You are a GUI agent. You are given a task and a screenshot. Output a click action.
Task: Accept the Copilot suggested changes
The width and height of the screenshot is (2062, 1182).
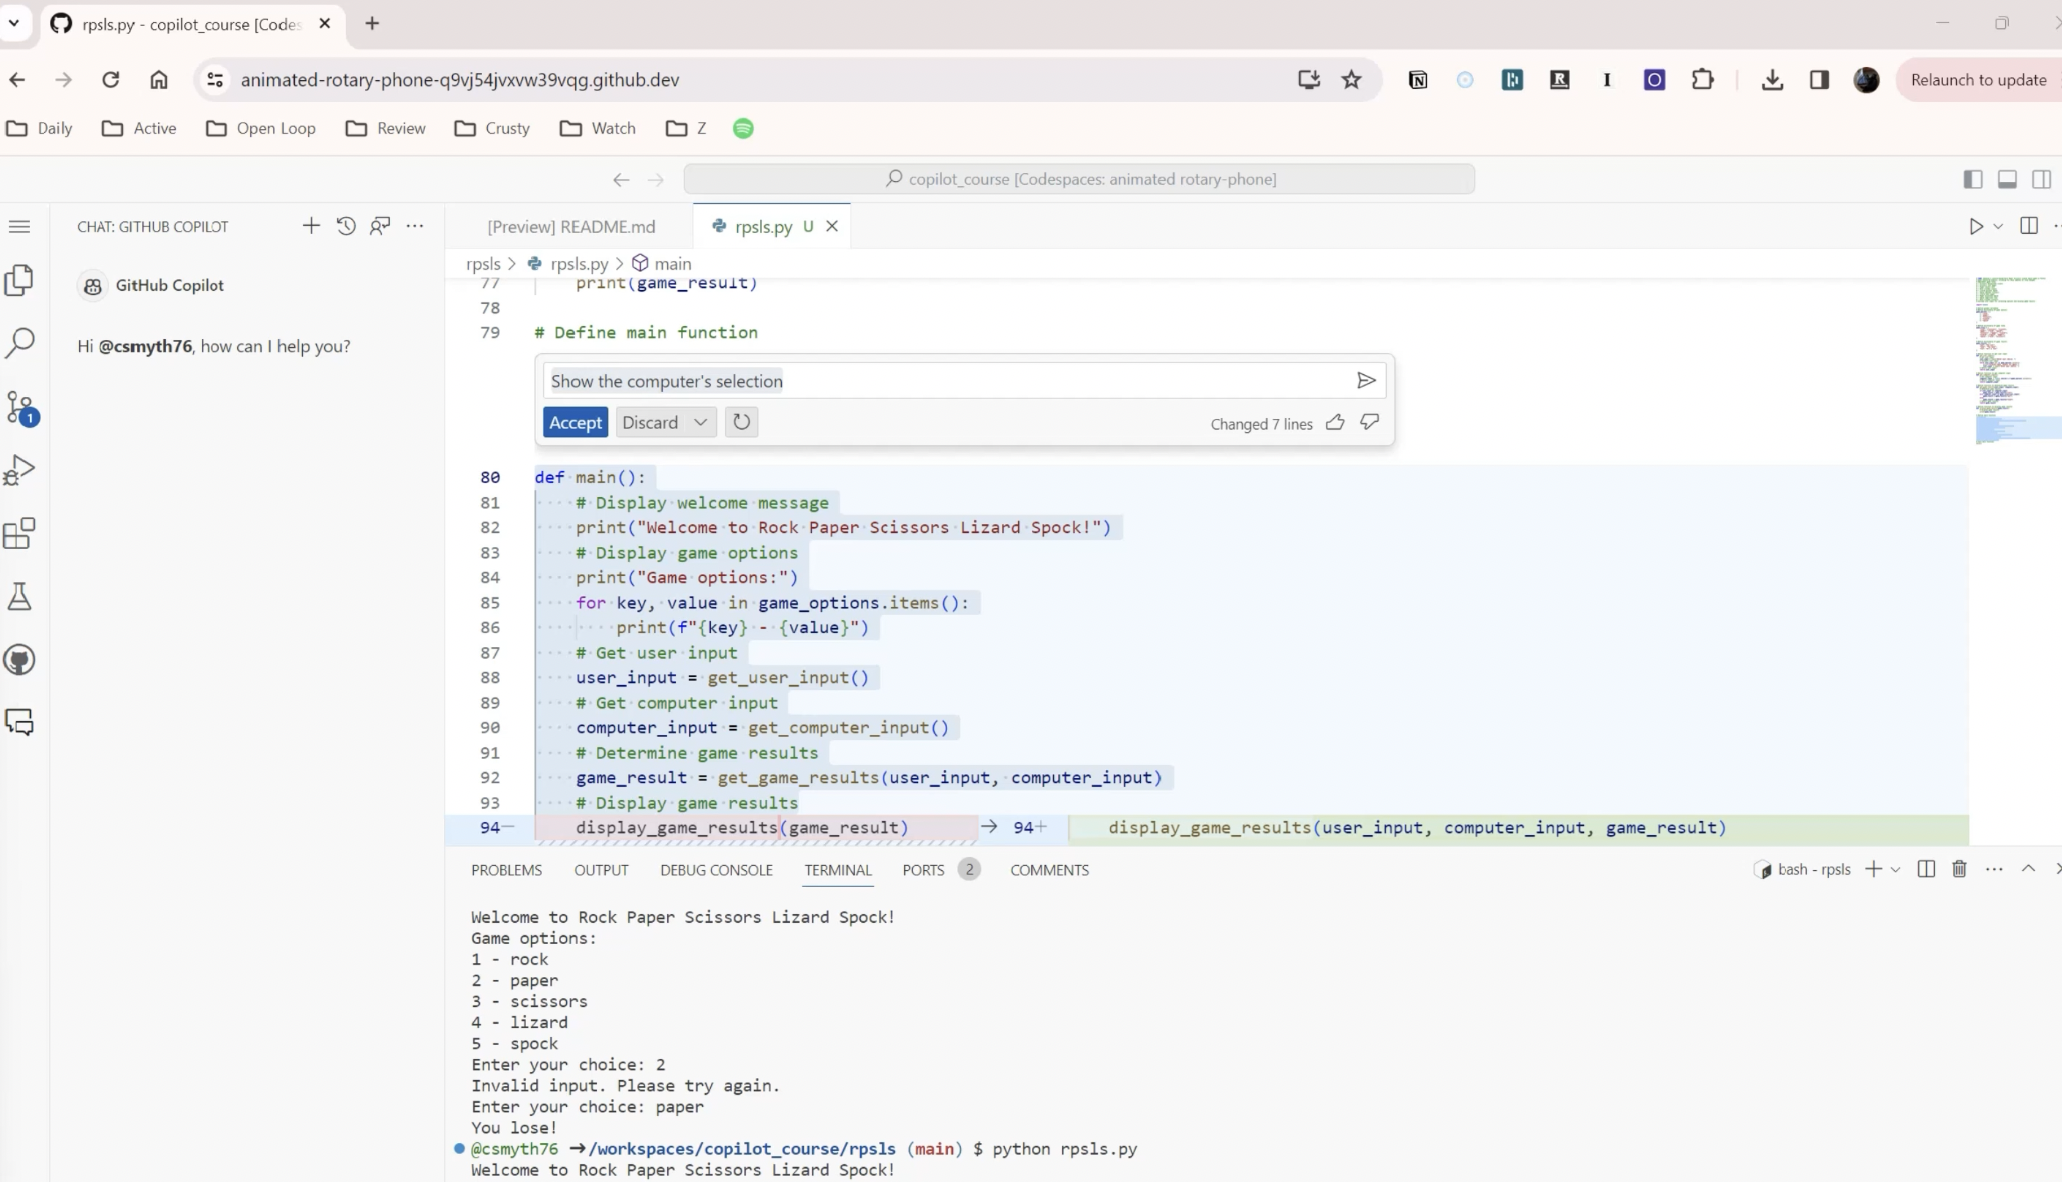pyautogui.click(x=575, y=422)
